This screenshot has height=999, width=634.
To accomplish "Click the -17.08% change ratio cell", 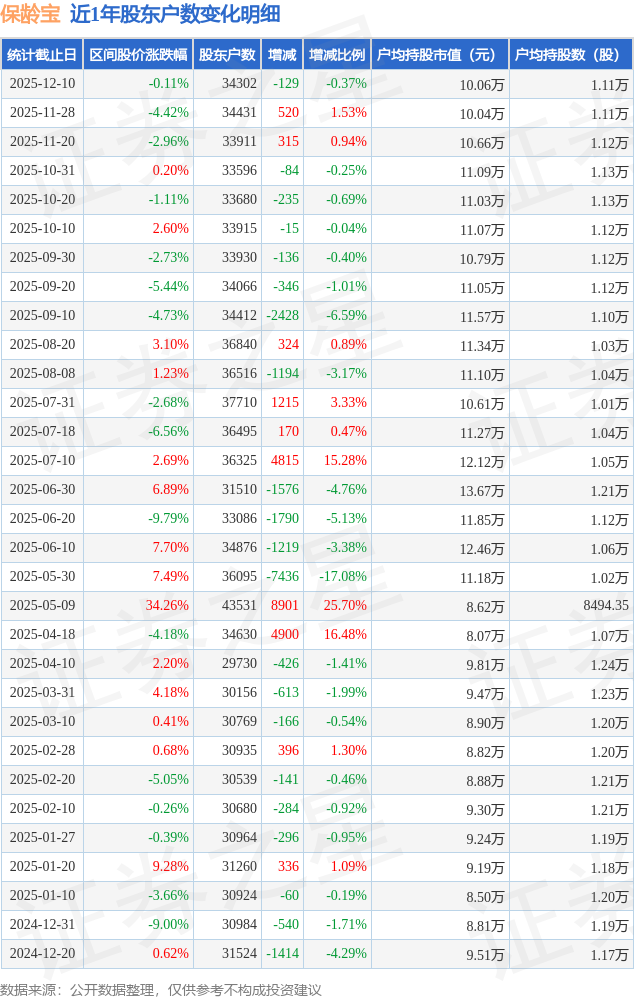I will click(x=342, y=577).
